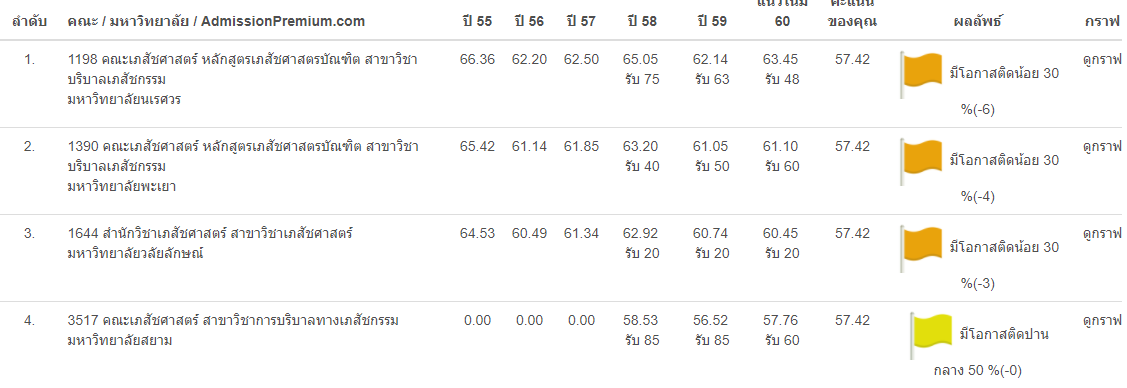Click the 57.76 trend score for Siam University
Image resolution: width=1127 pixels, height=388 pixels.
781,320
